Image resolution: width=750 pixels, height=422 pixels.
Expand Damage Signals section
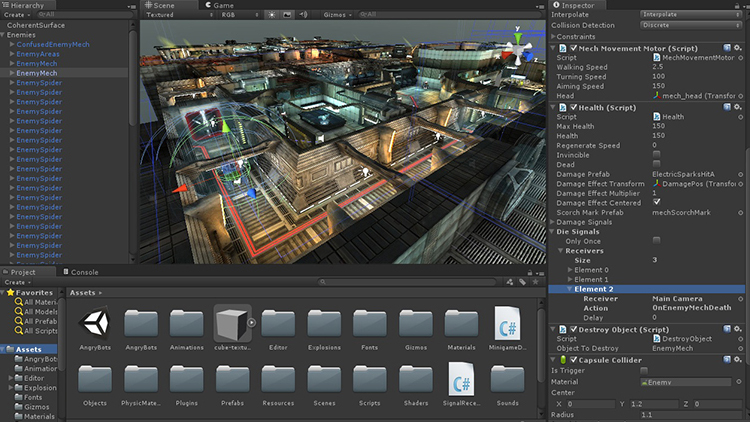553,222
